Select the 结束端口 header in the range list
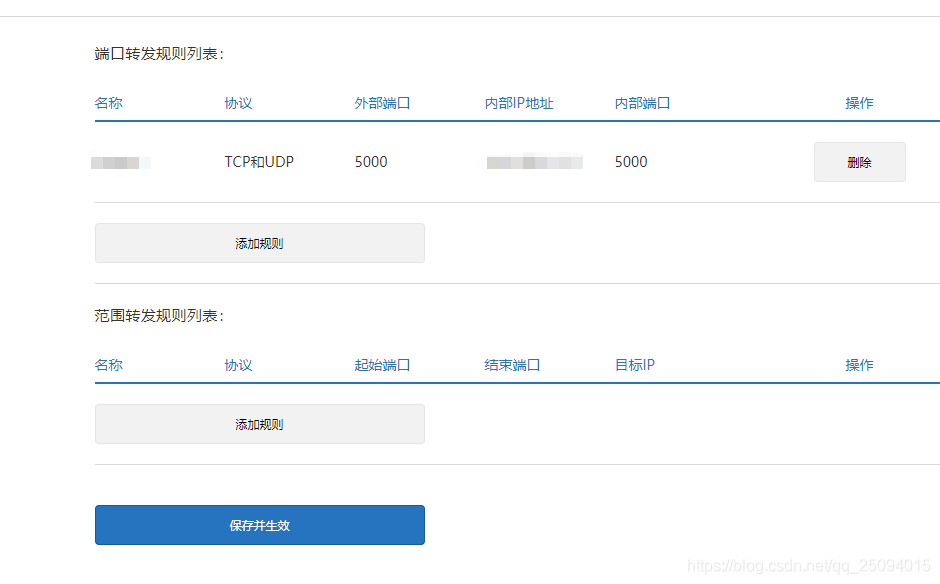 click(512, 365)
